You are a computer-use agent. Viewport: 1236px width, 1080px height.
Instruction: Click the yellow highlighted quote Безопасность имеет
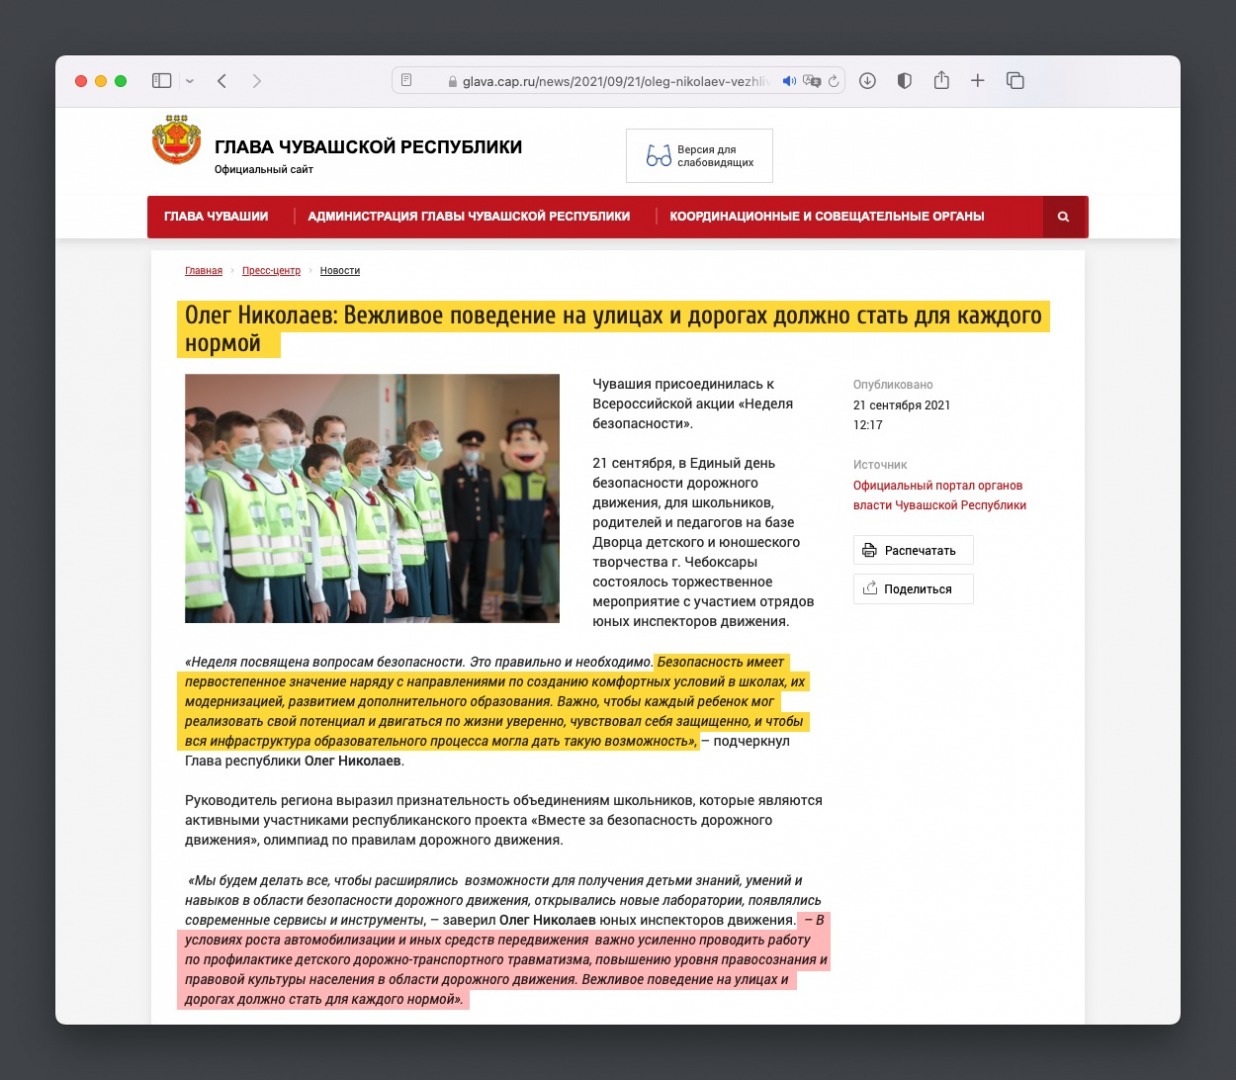494,701
